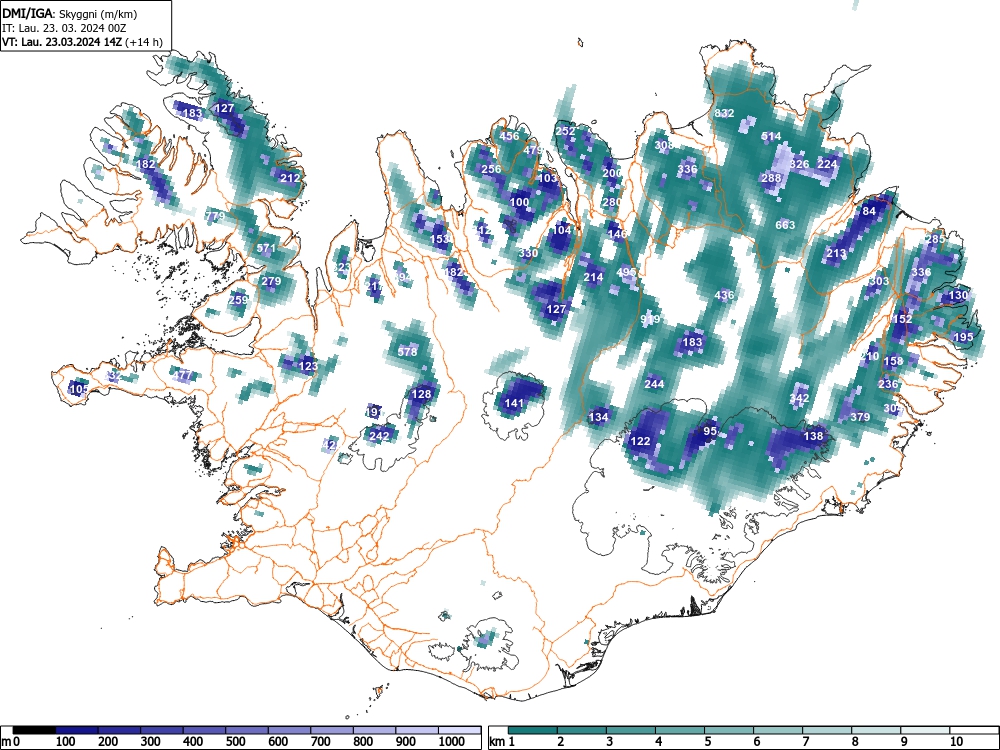Select the '95' visibility value

[710, 431]
